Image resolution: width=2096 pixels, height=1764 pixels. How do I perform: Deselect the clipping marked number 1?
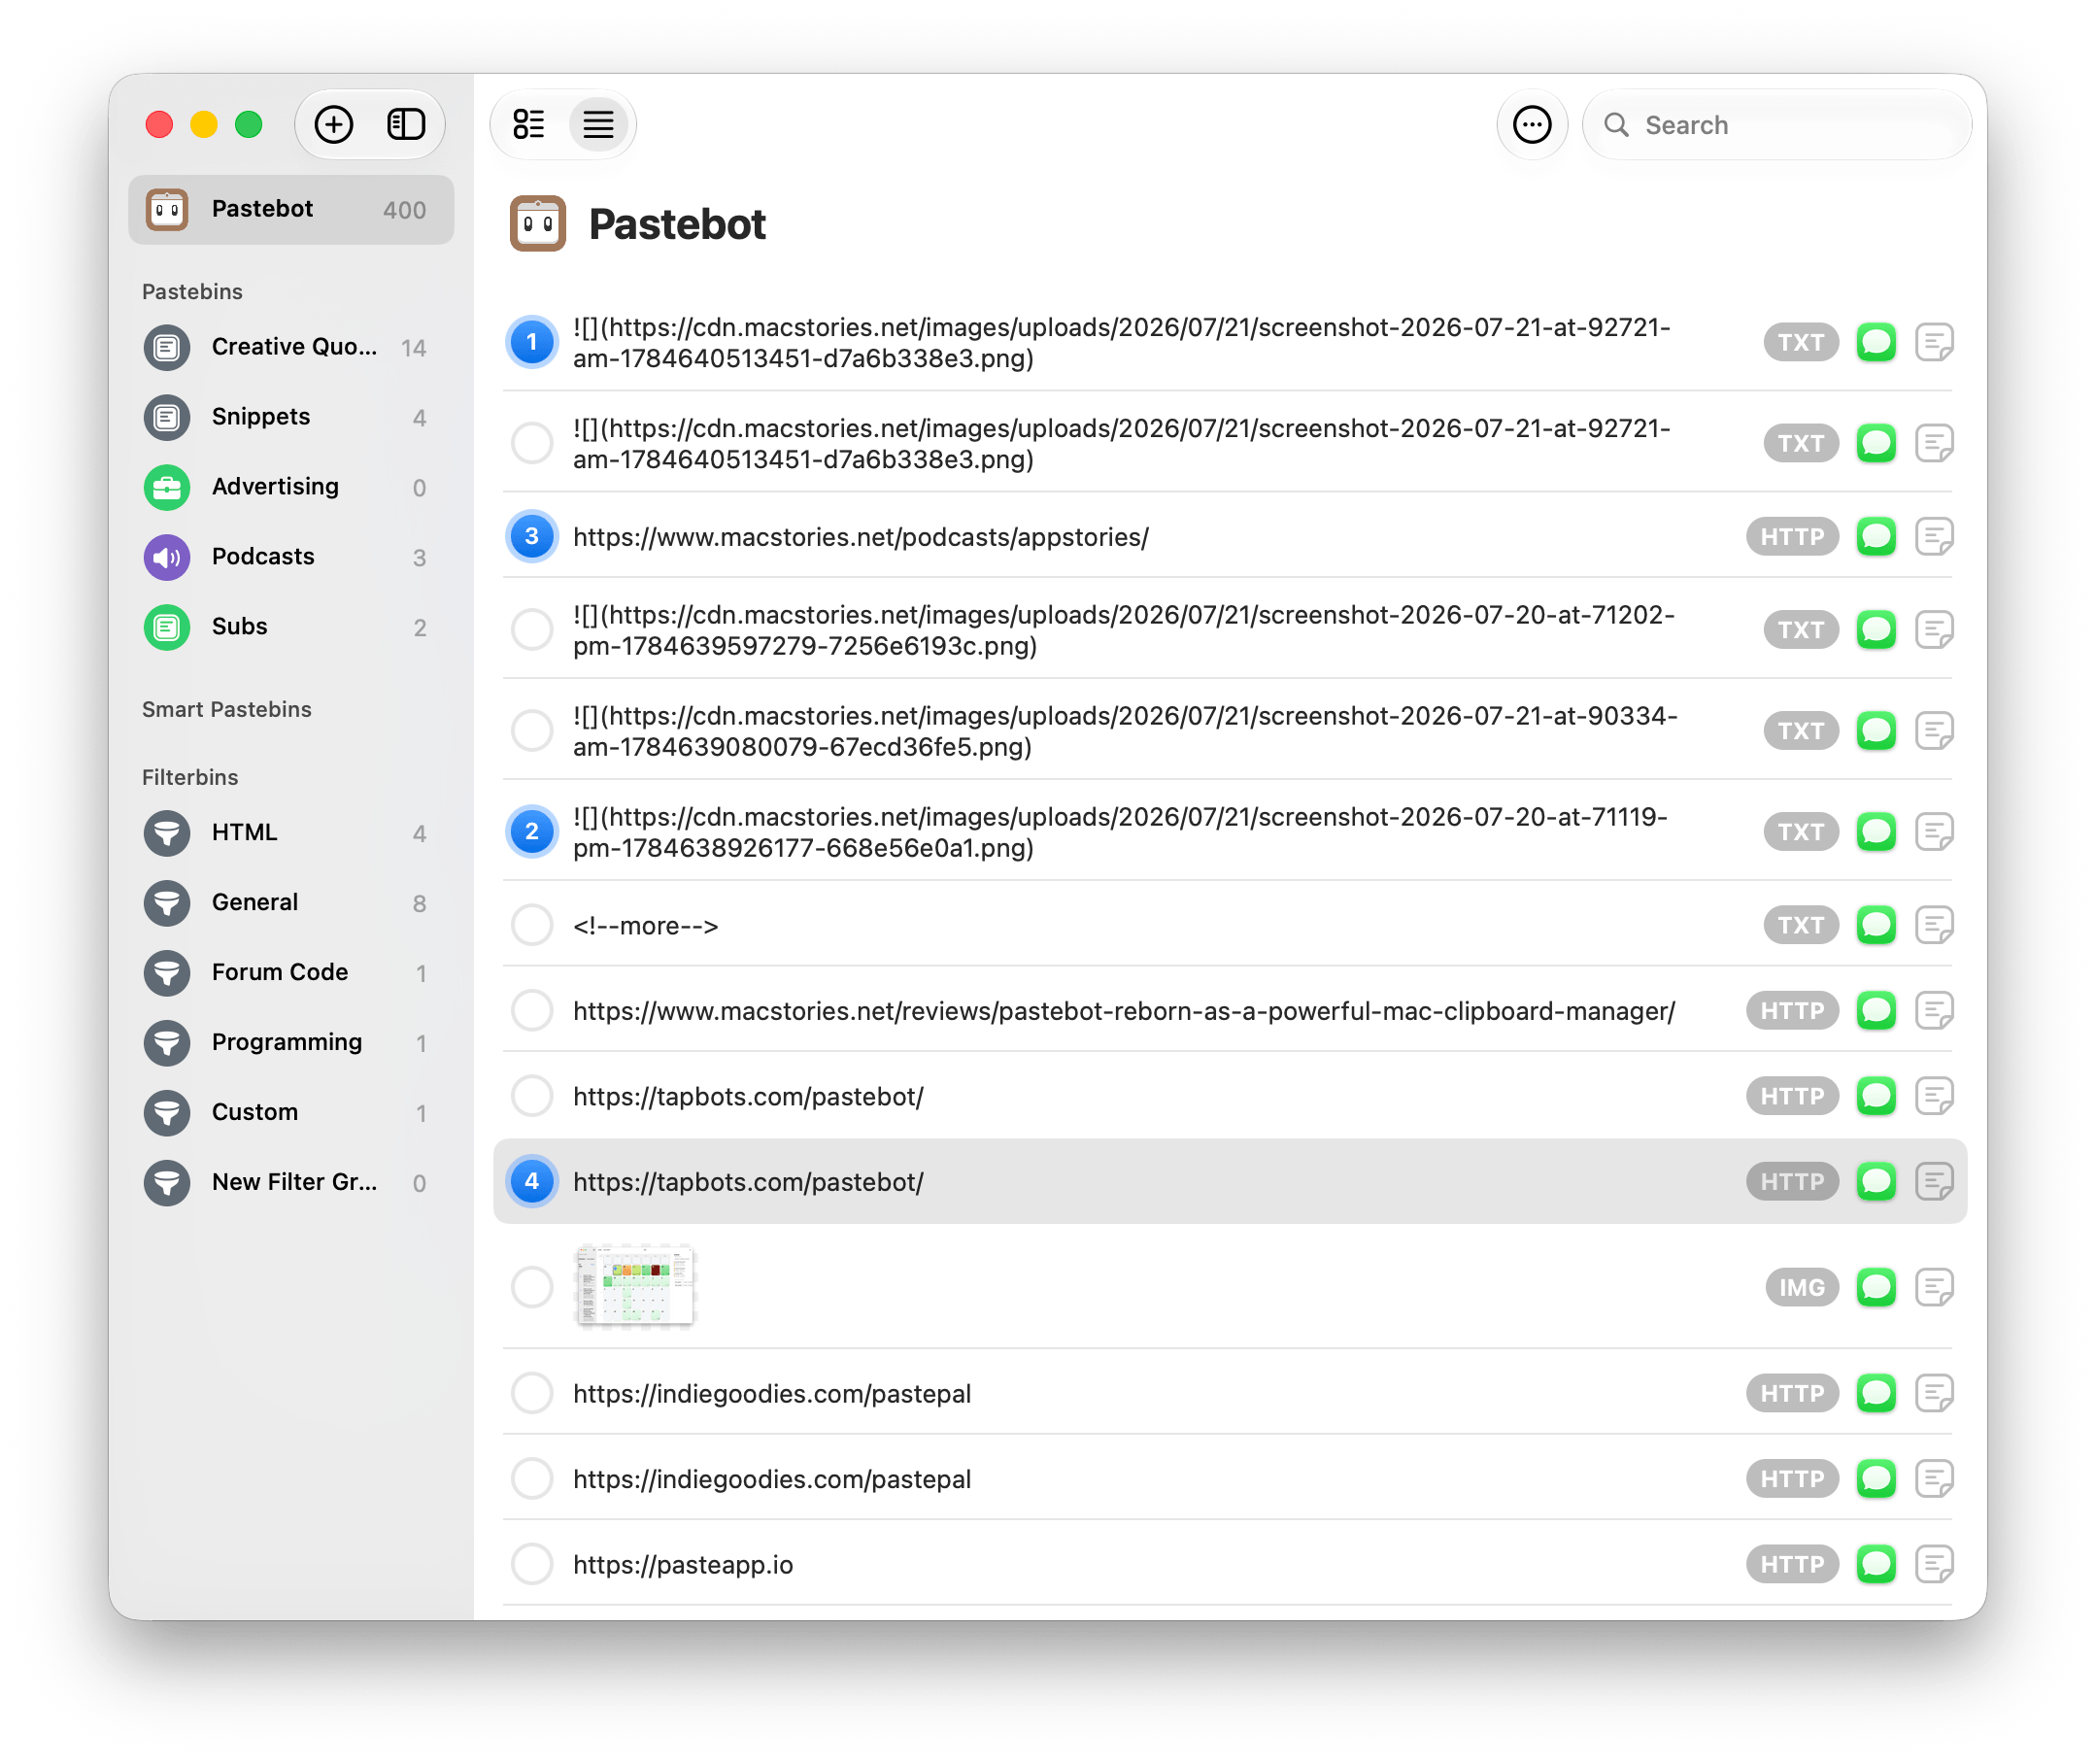tap(532, 342)
